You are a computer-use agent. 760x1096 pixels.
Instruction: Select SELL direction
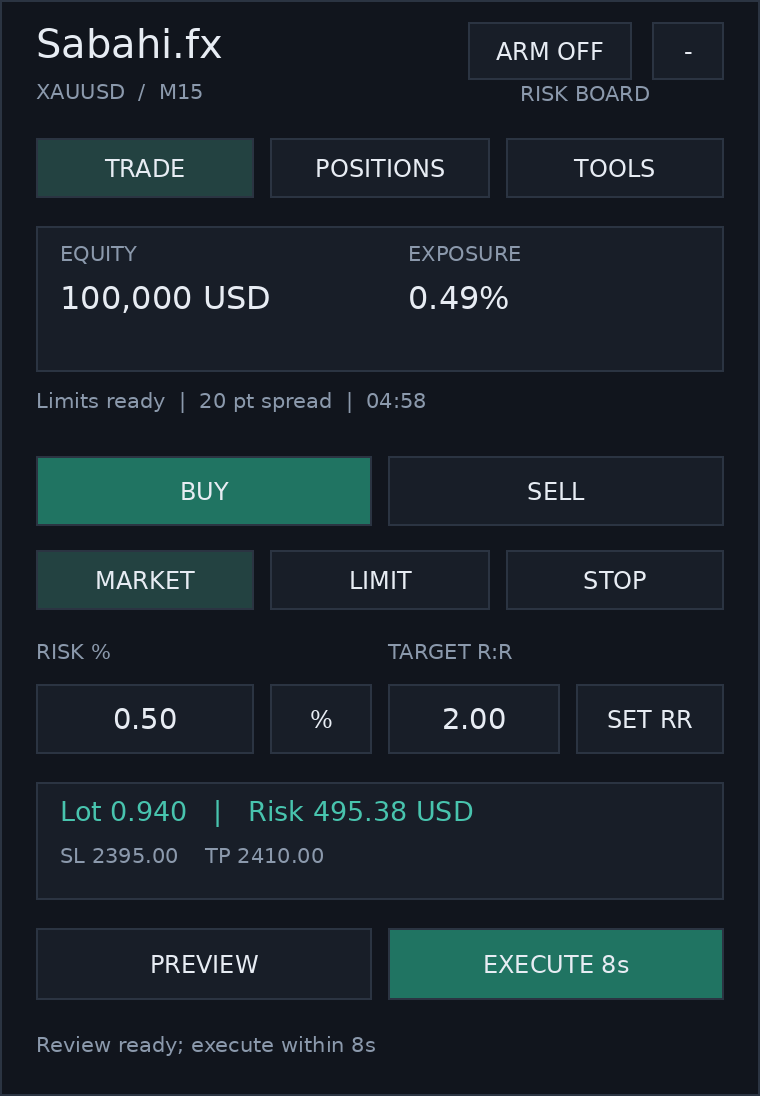click(556, 491)
